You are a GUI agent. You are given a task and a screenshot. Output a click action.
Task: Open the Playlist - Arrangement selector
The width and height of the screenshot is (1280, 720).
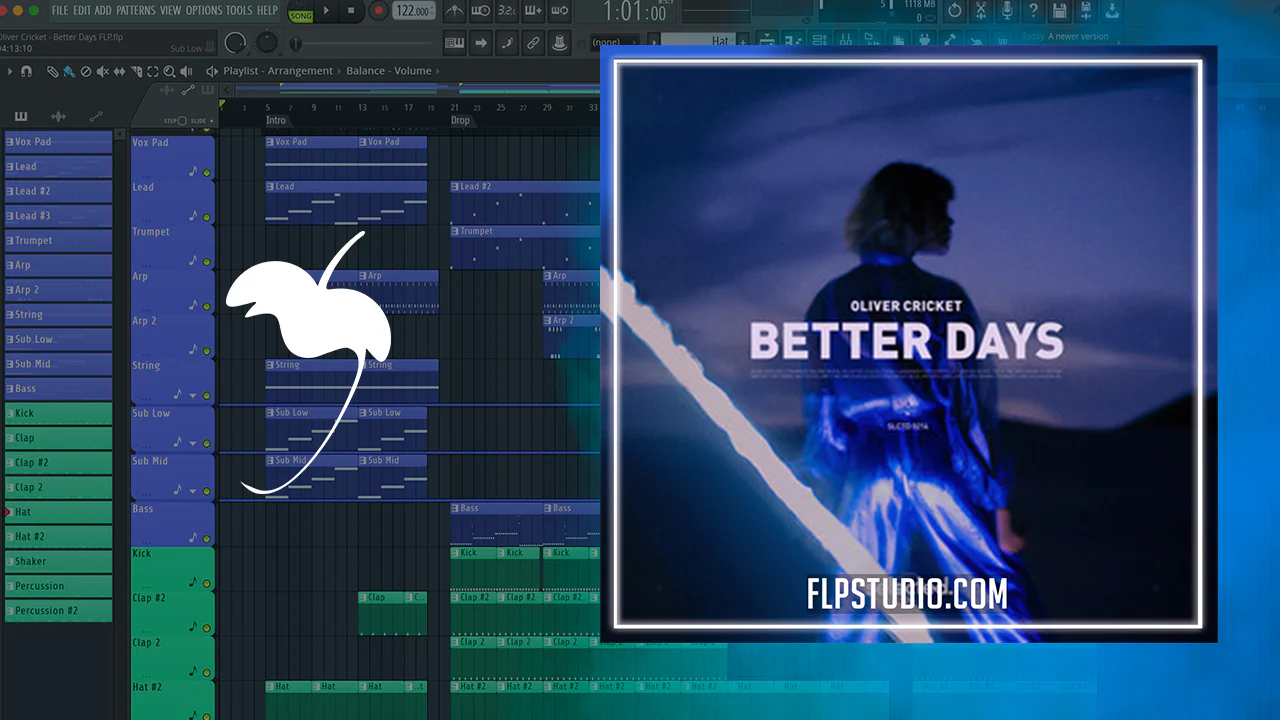click(278, 71)
